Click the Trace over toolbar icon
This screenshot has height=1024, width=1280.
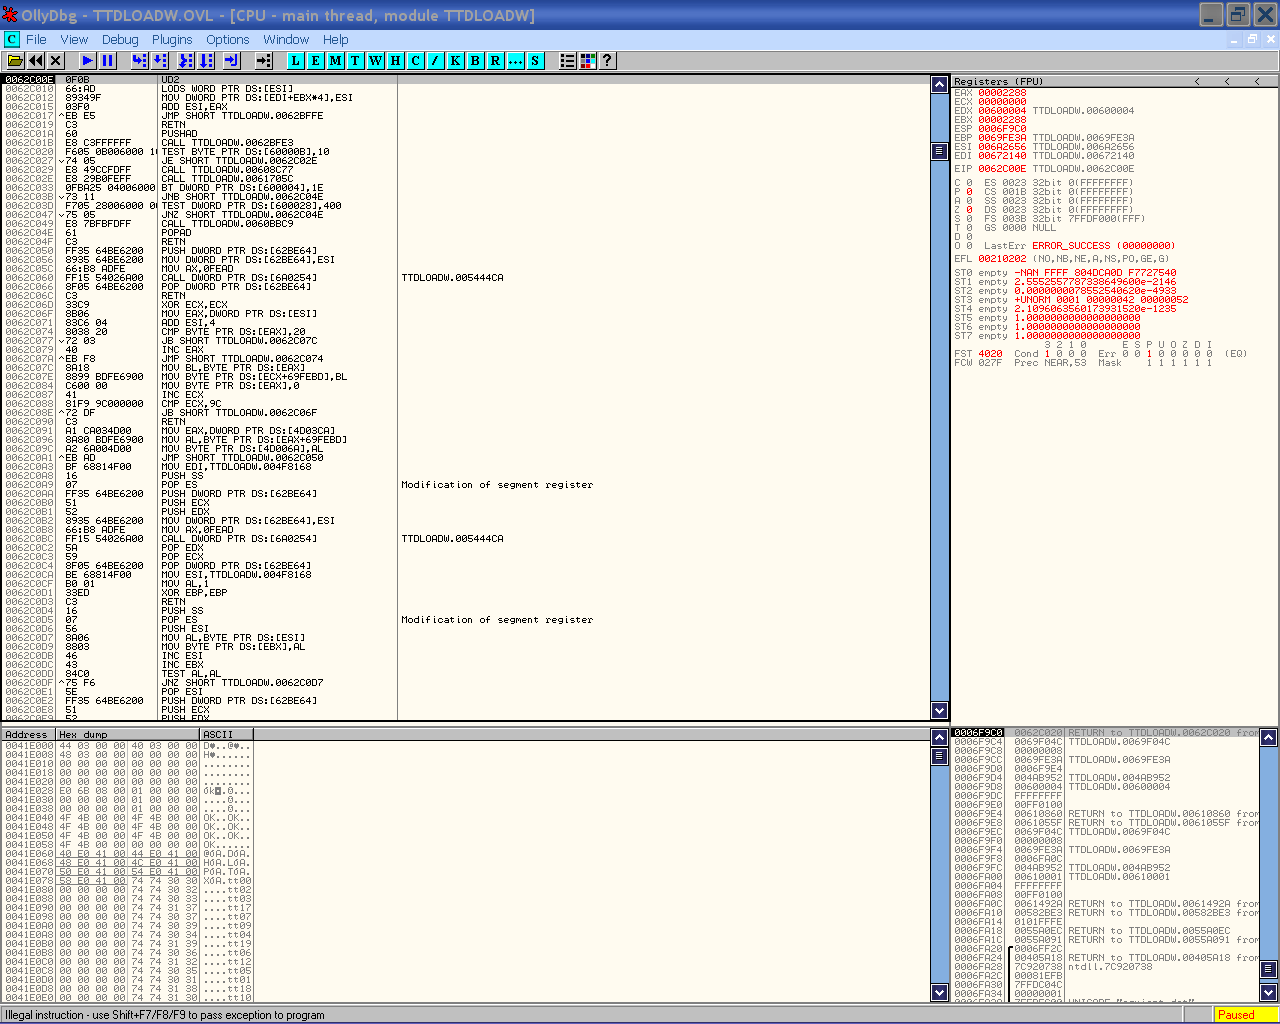coord(206,61)
